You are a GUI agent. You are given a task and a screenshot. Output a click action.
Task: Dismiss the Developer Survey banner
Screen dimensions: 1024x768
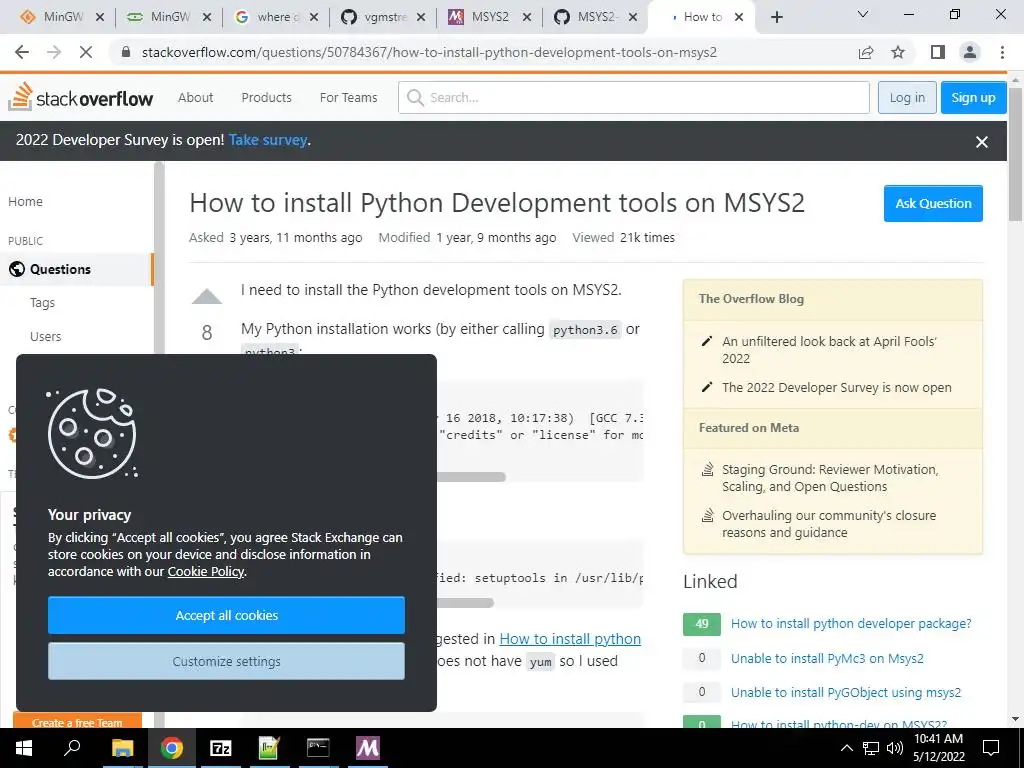click(x=982, y=142)
